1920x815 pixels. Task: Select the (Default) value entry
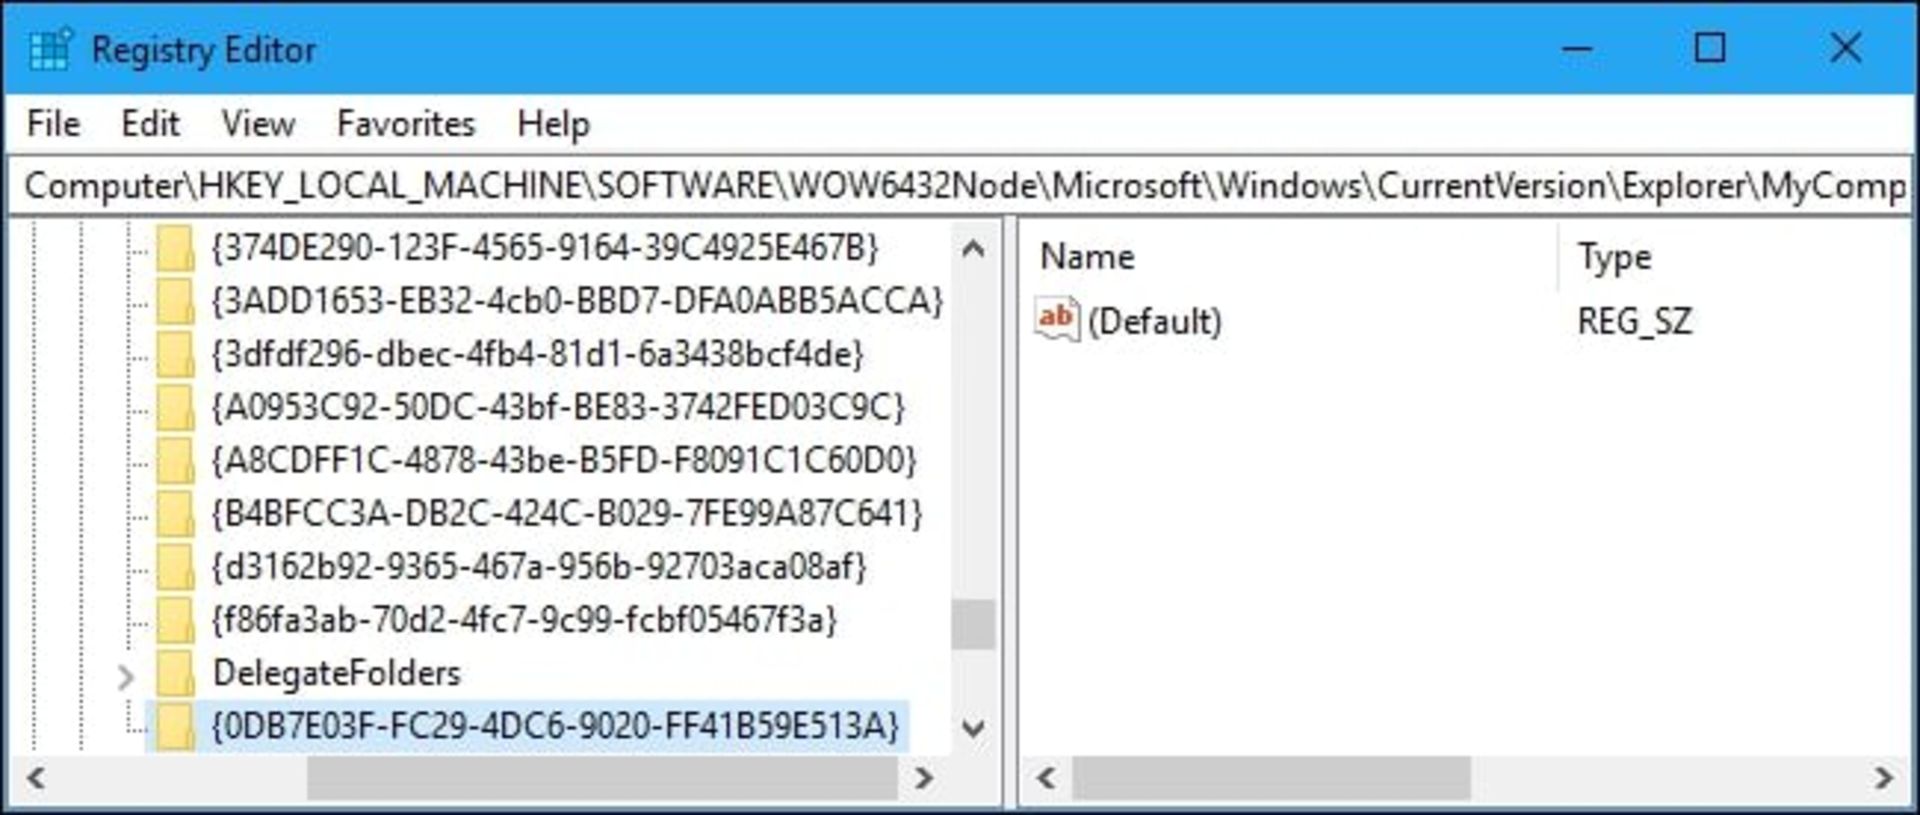pos(1155,321)
